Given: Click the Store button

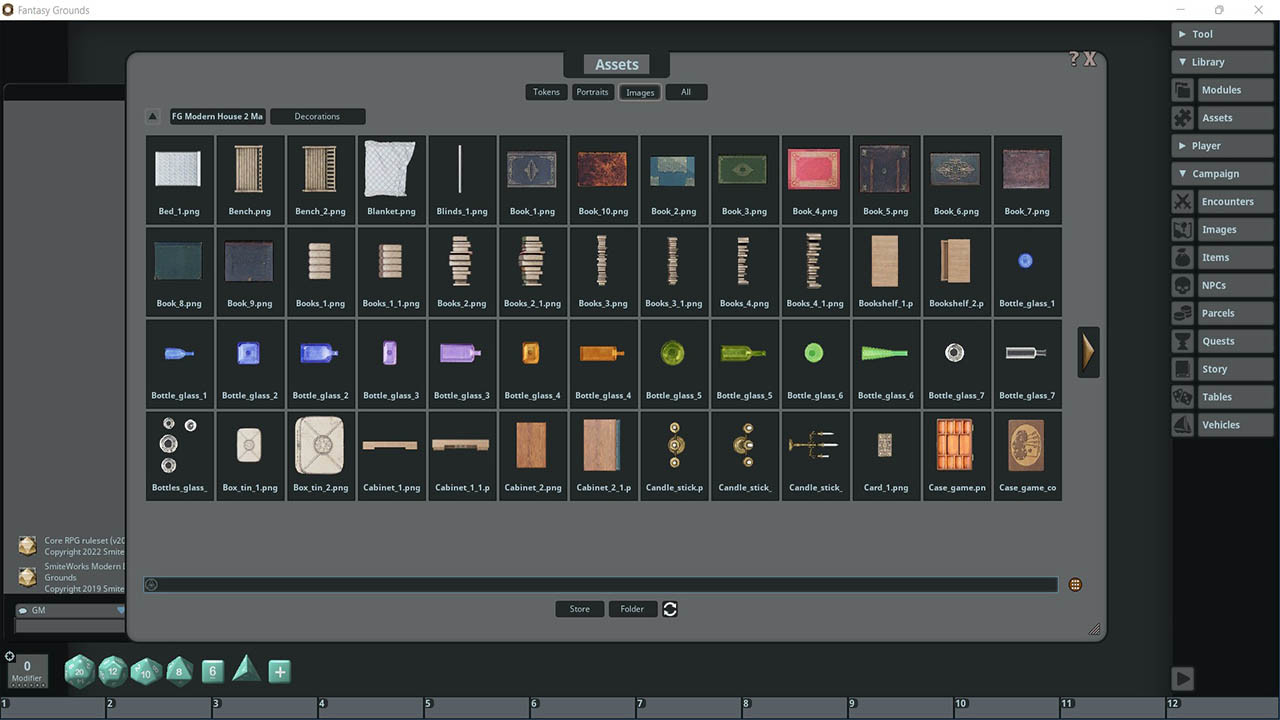Looking at the screenshot, I should (579, 608).
